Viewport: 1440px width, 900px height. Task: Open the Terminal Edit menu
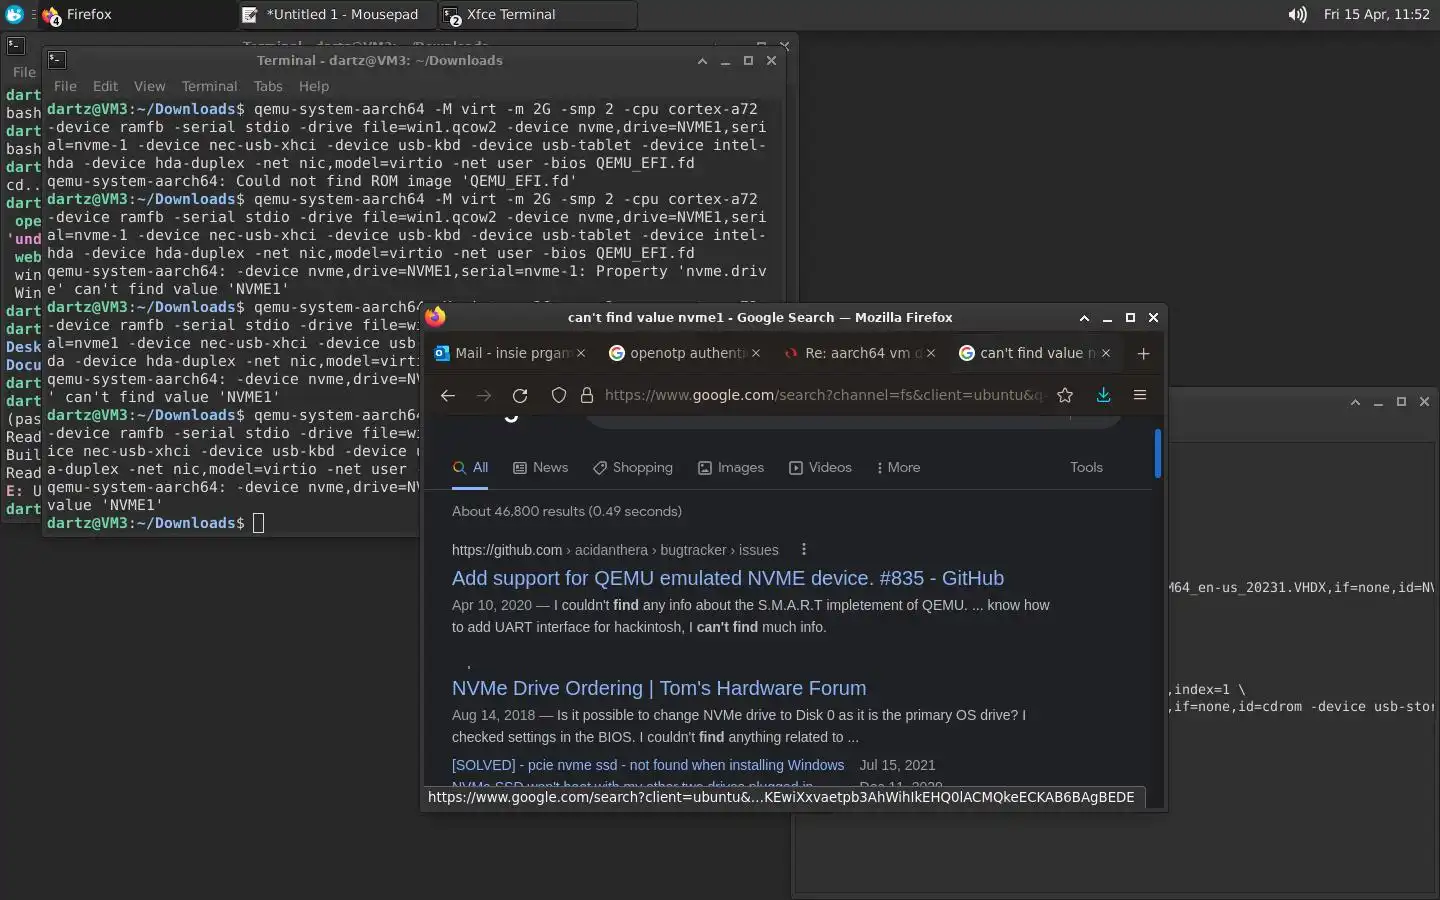click(105, 86)
